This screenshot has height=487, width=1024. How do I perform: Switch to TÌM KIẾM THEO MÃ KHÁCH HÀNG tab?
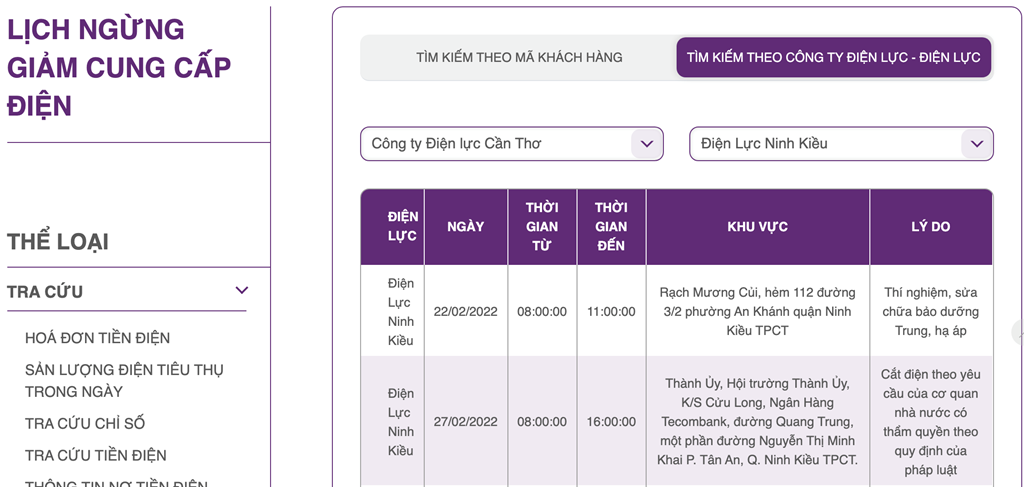(519, 57)
